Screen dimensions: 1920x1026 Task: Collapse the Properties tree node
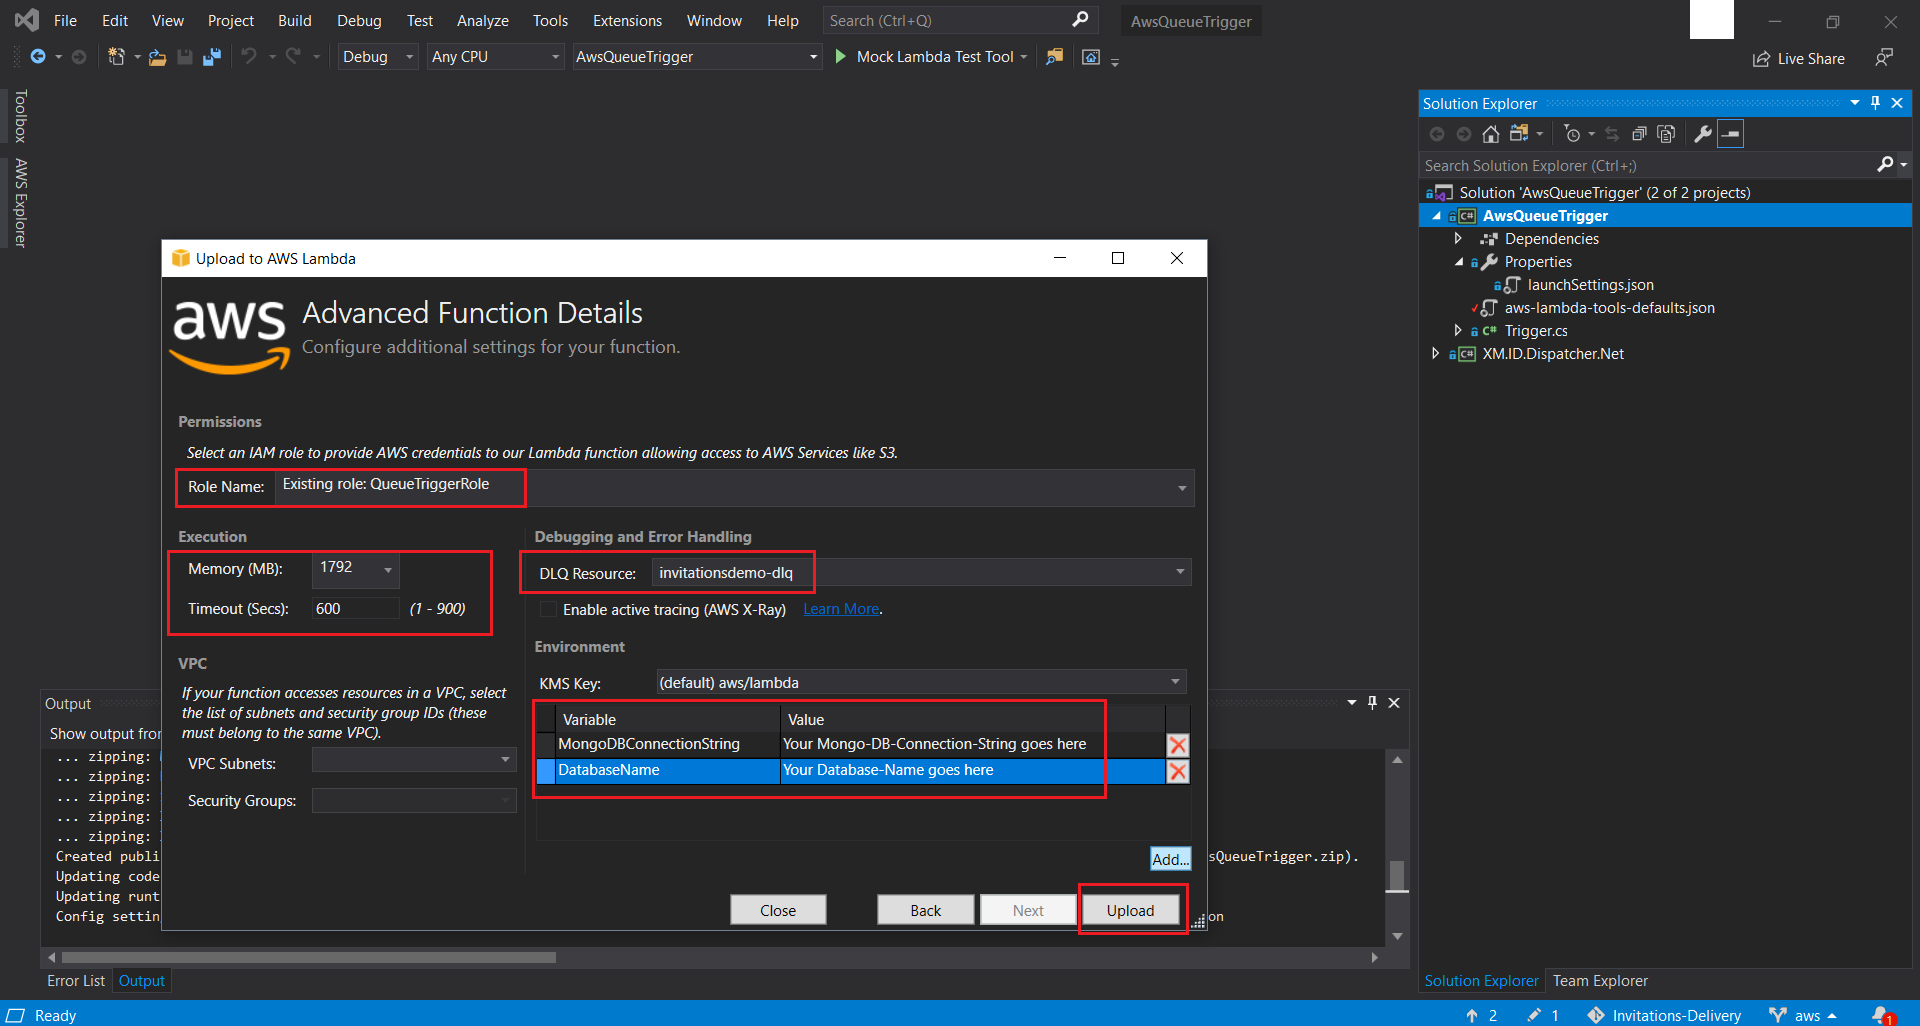(1458, 262)
